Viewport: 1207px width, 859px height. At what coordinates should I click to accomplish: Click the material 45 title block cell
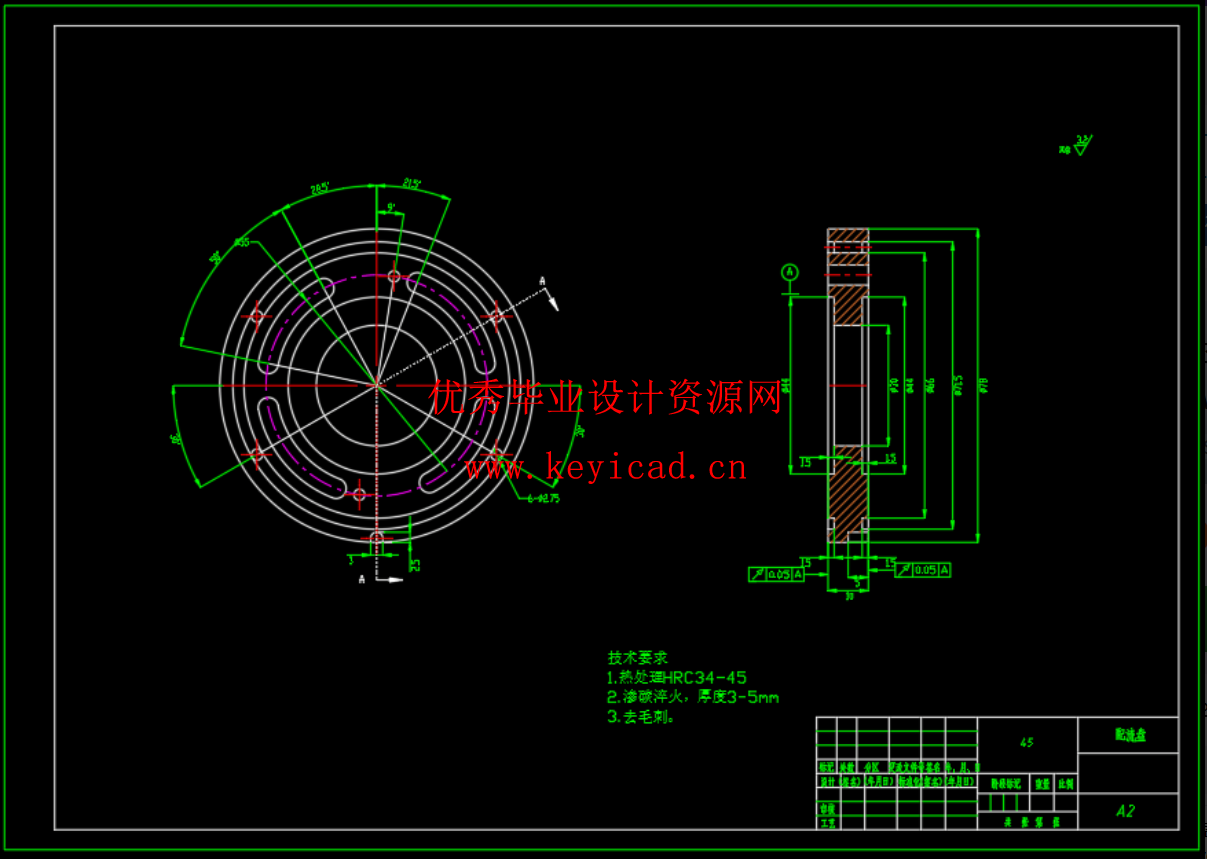(1026, 742)
